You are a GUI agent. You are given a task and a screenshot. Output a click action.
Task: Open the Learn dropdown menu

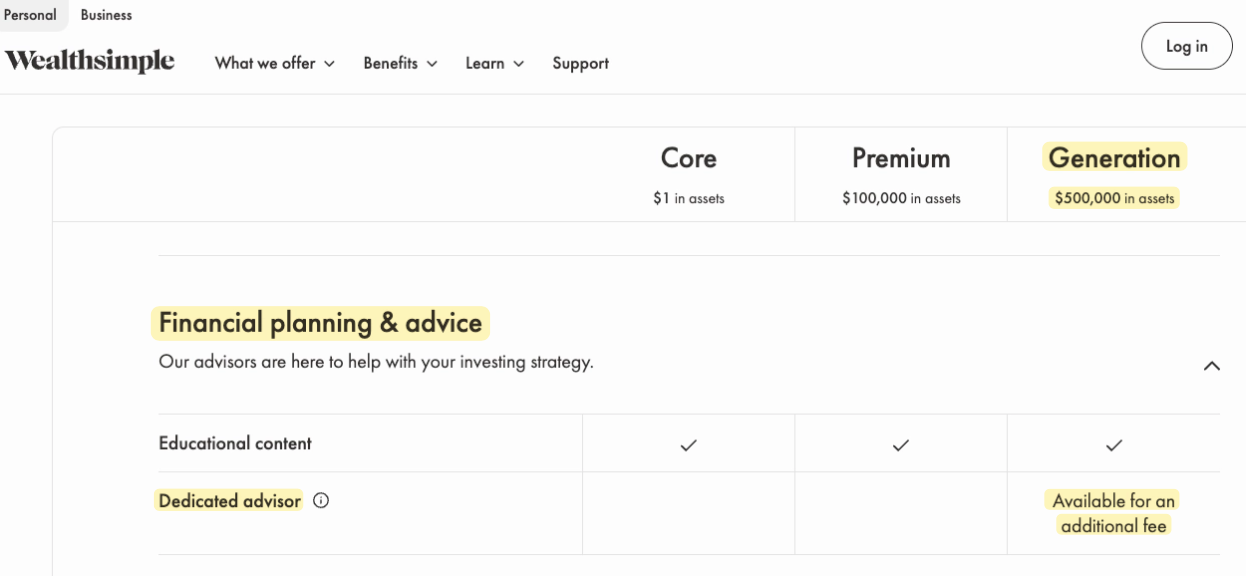(x=494, y=63)
